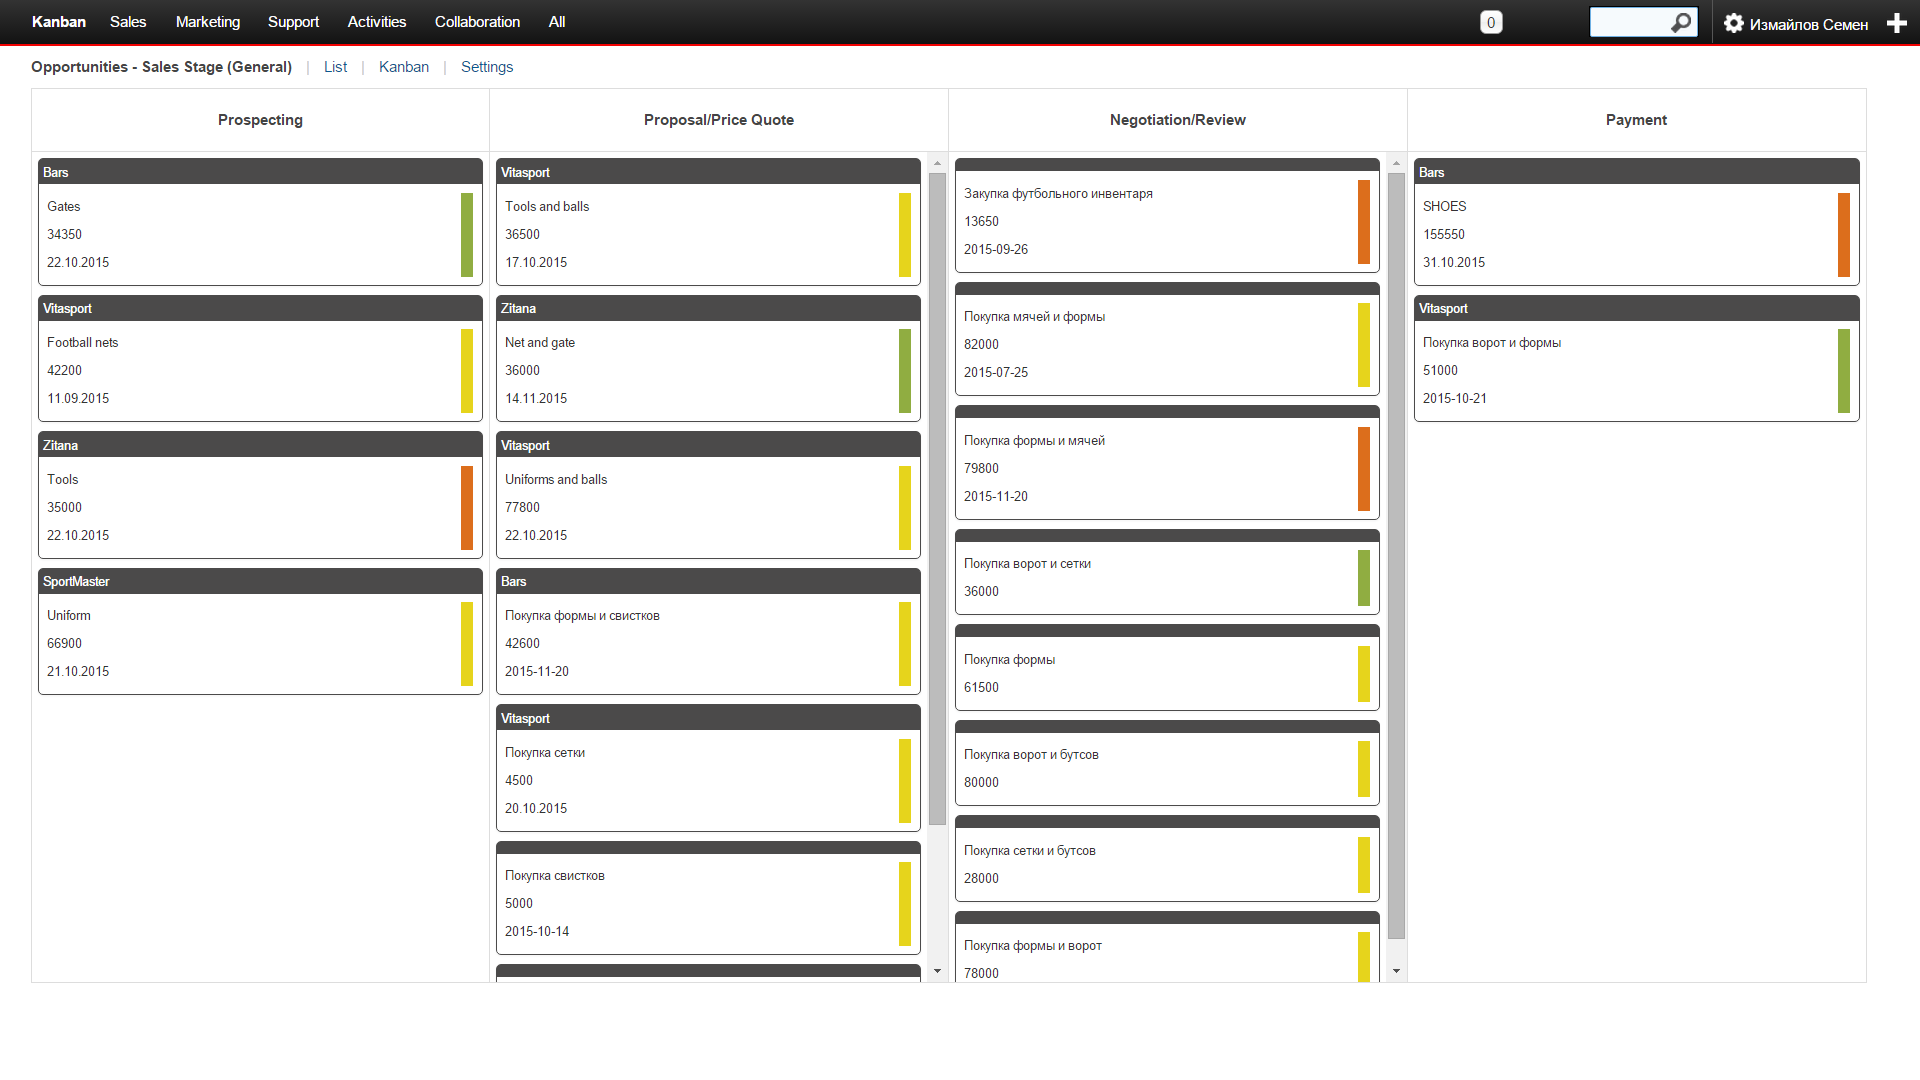
Task: Open the All menu
Action: pos(557,22)
